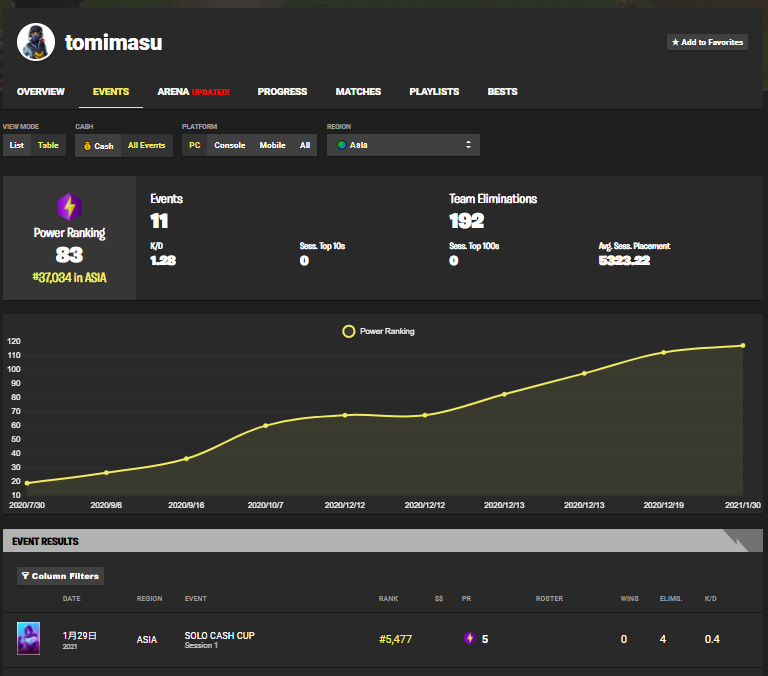Click the 2020/10/7 chart data point
The width and height of the screenshot is (768, 676).
[265, 426]
